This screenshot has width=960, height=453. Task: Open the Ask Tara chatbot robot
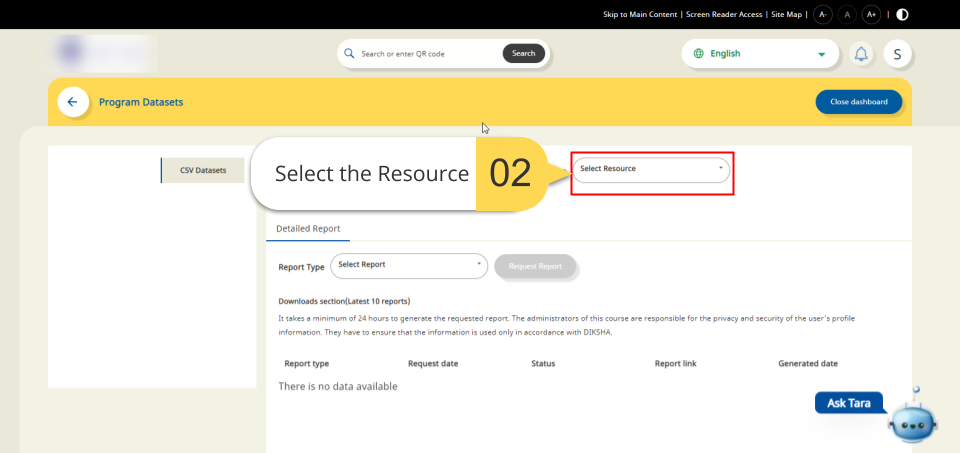[911, 418]
